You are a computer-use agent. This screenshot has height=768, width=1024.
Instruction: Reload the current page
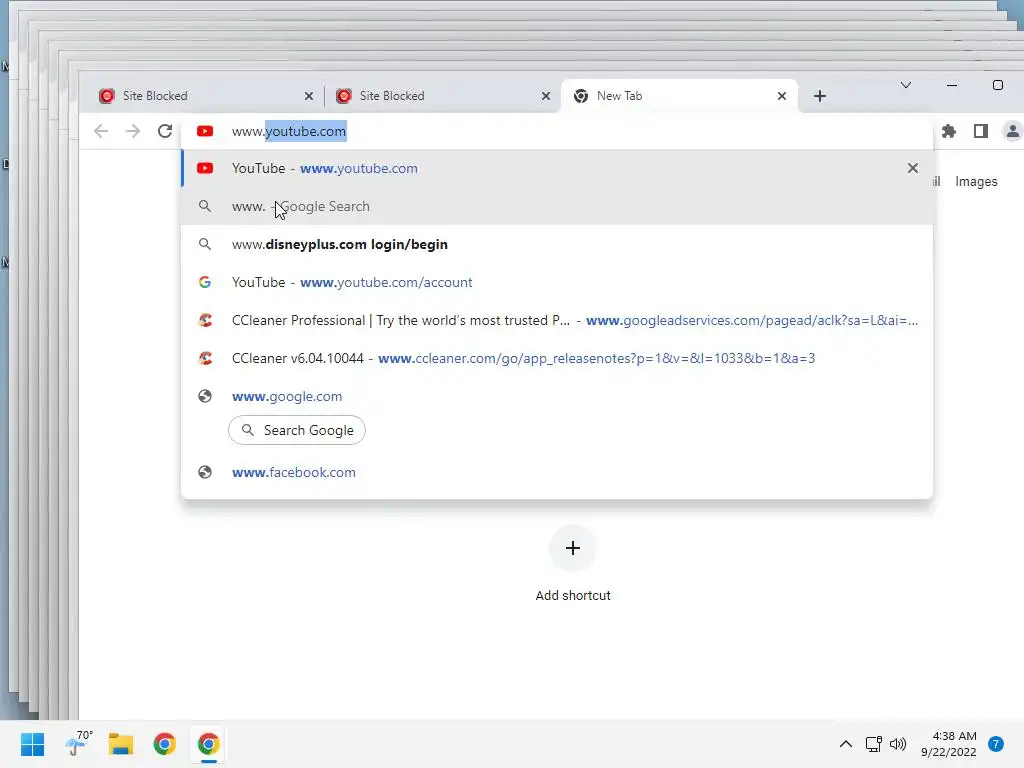click(x=165, y=131)
